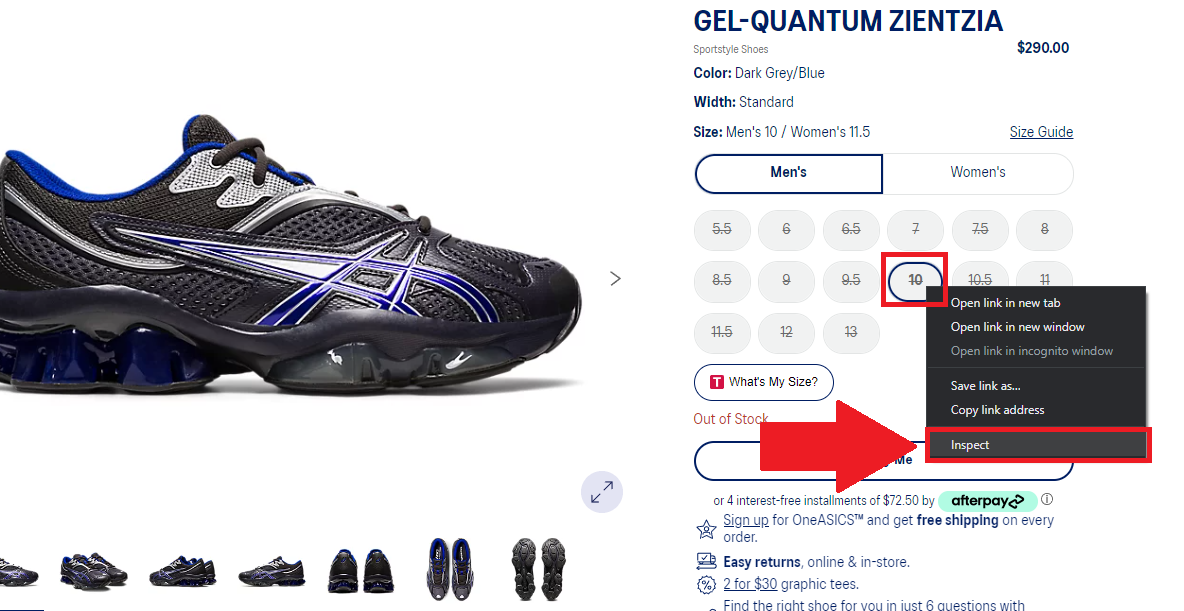Image resolution: width=1184 pixels, height=611 pixels.
Task: Click Copy link address
Action: (997, 410)
